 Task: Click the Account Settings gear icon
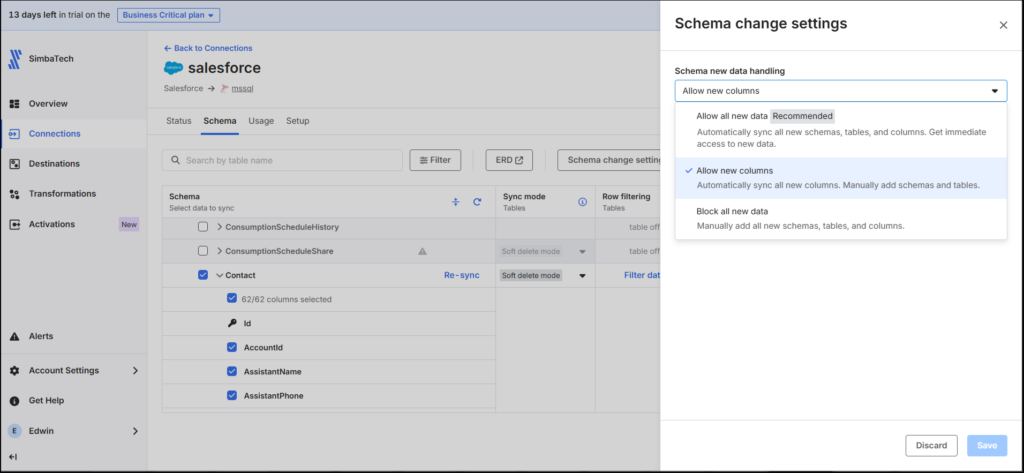tap(14, 370)
